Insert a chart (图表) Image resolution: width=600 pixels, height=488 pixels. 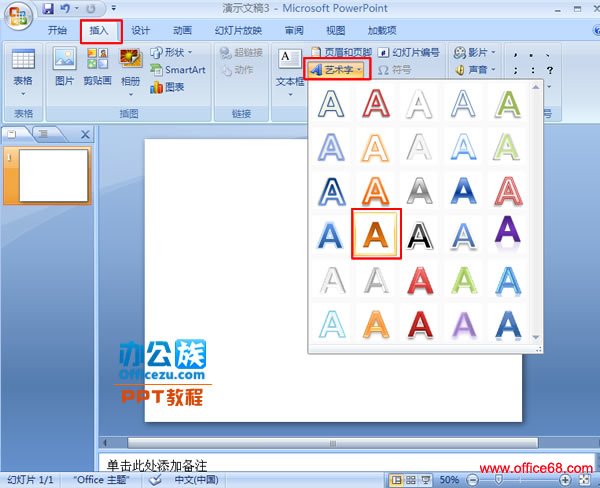167,87
